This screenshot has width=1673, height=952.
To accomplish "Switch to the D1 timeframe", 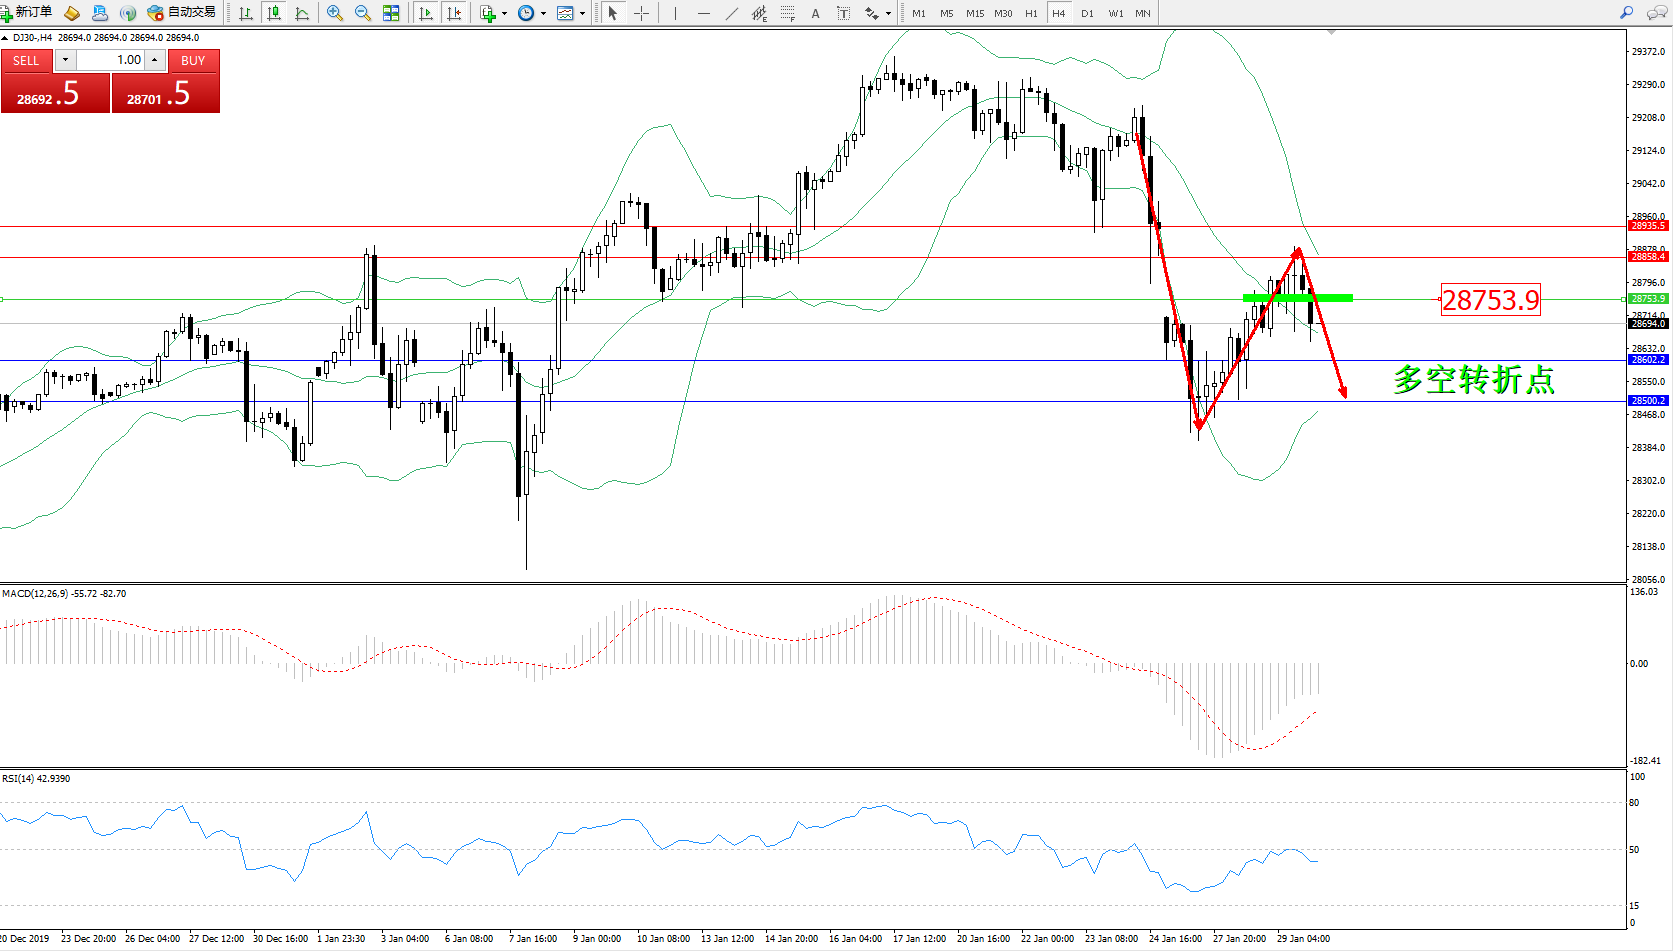I will 1087,13.
